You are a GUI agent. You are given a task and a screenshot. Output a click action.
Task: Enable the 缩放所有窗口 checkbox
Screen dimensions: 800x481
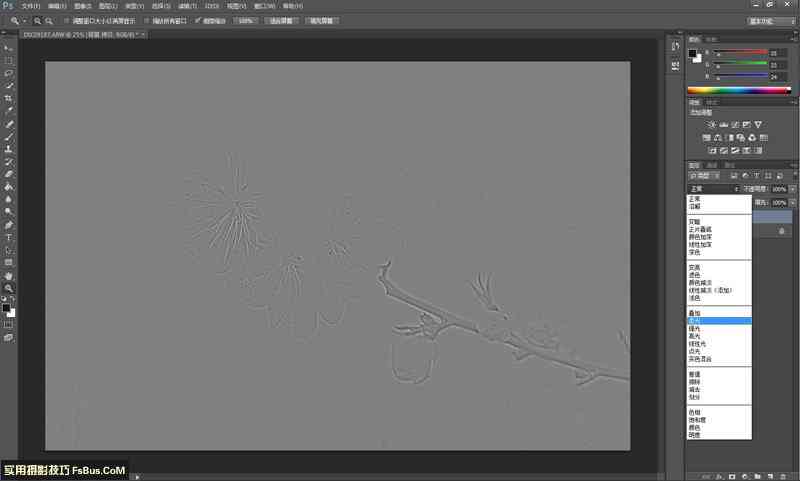(x=145, y=20)
